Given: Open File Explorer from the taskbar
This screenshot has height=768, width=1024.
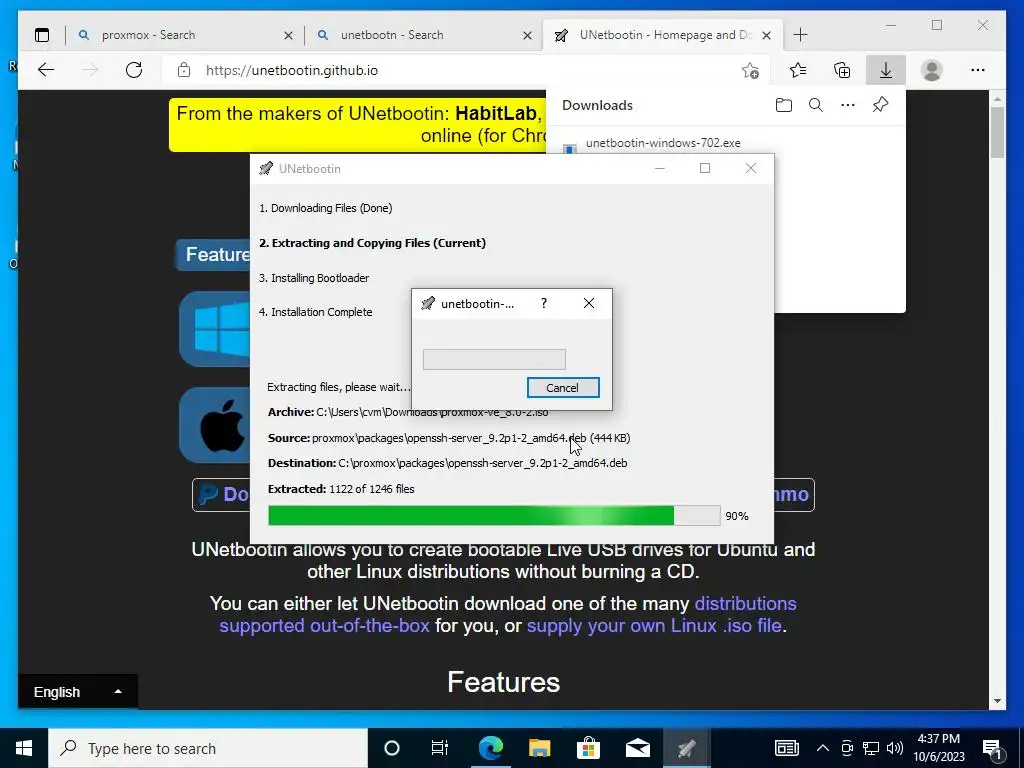Looking at the screenshot, I should pyautogui.click(x=539, y=748).
